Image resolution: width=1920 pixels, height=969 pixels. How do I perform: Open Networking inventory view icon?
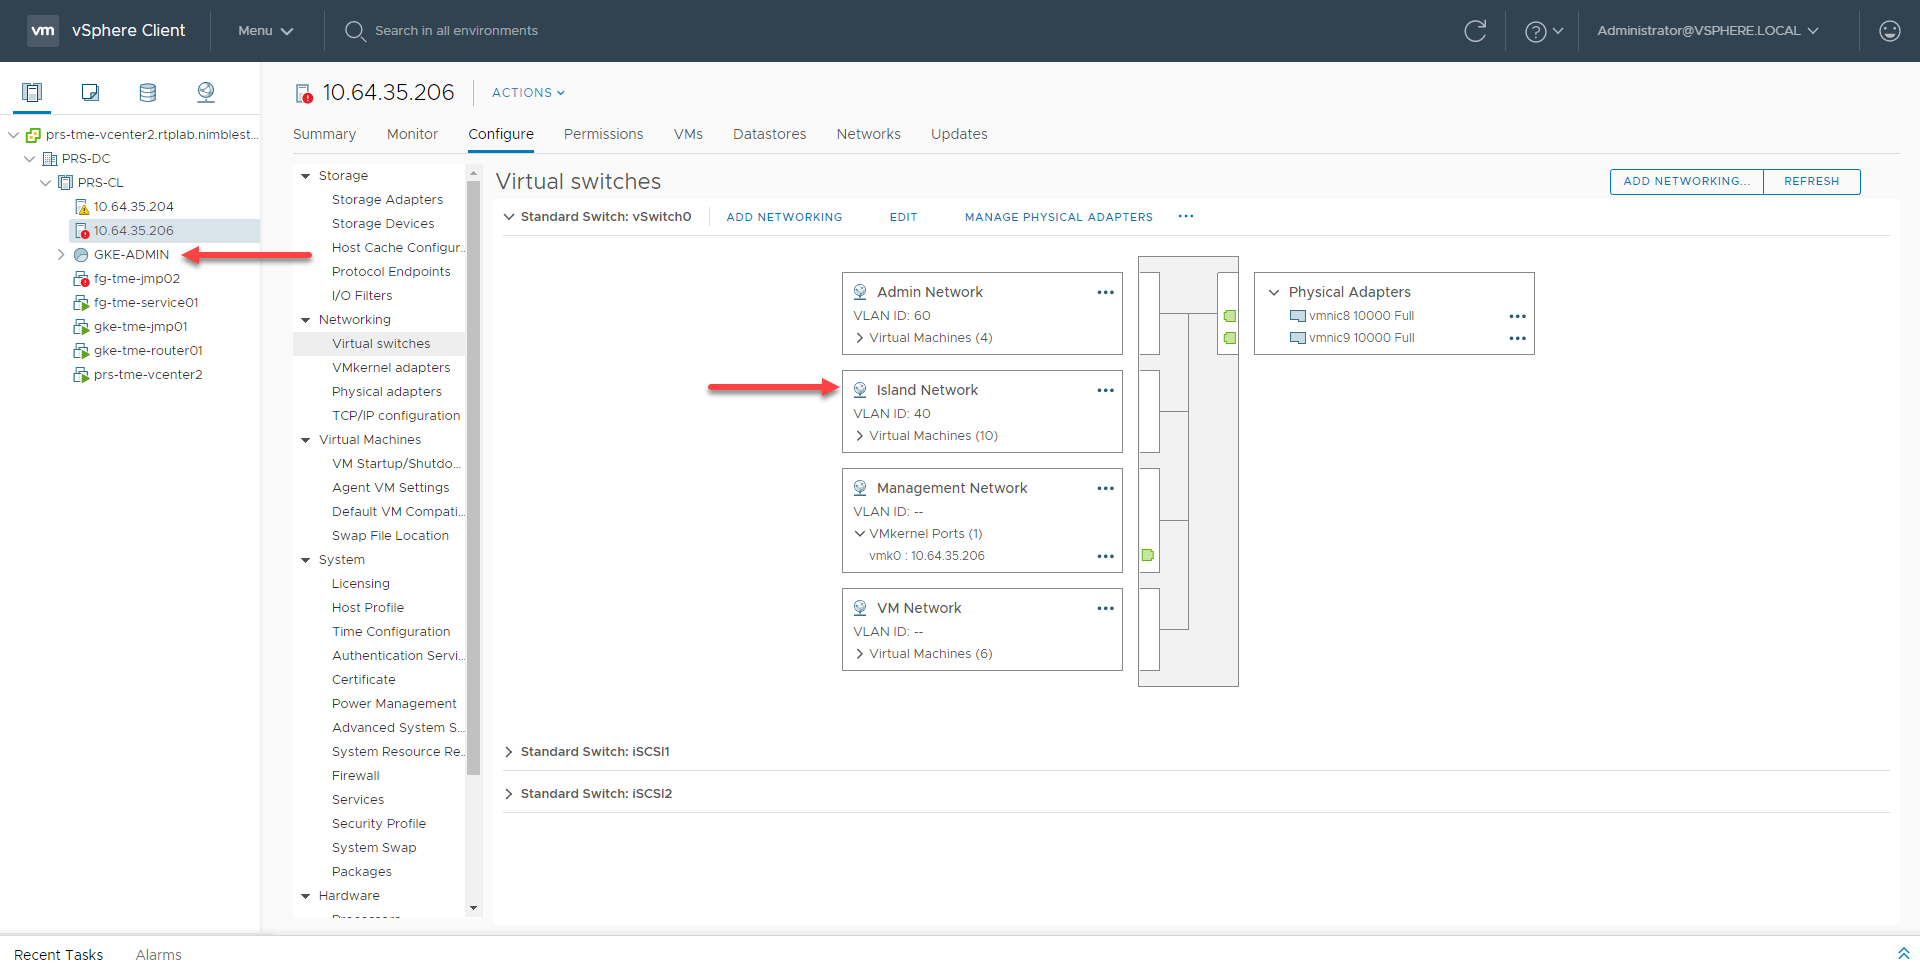click(x=206, y=93)
